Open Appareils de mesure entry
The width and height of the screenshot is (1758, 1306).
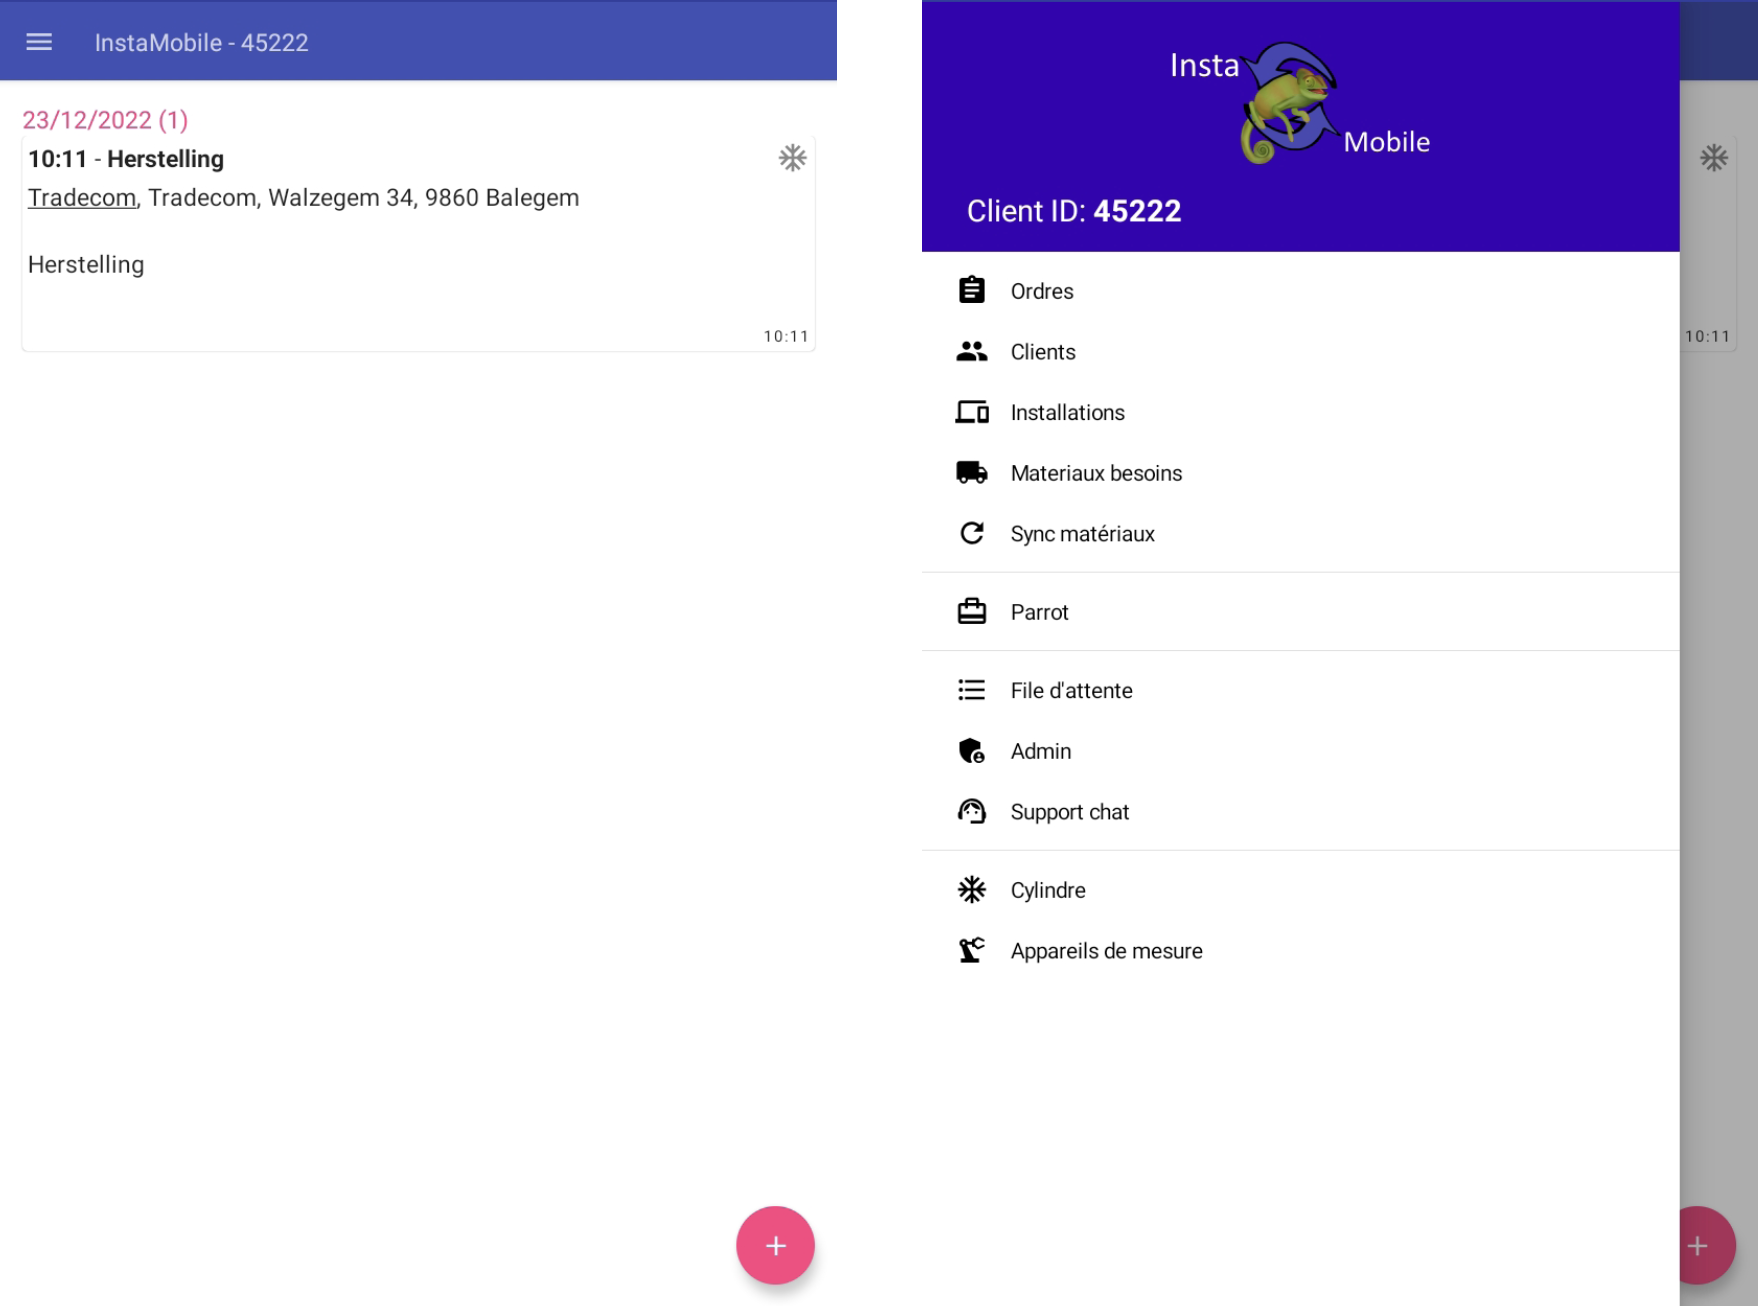point(1300,951)
